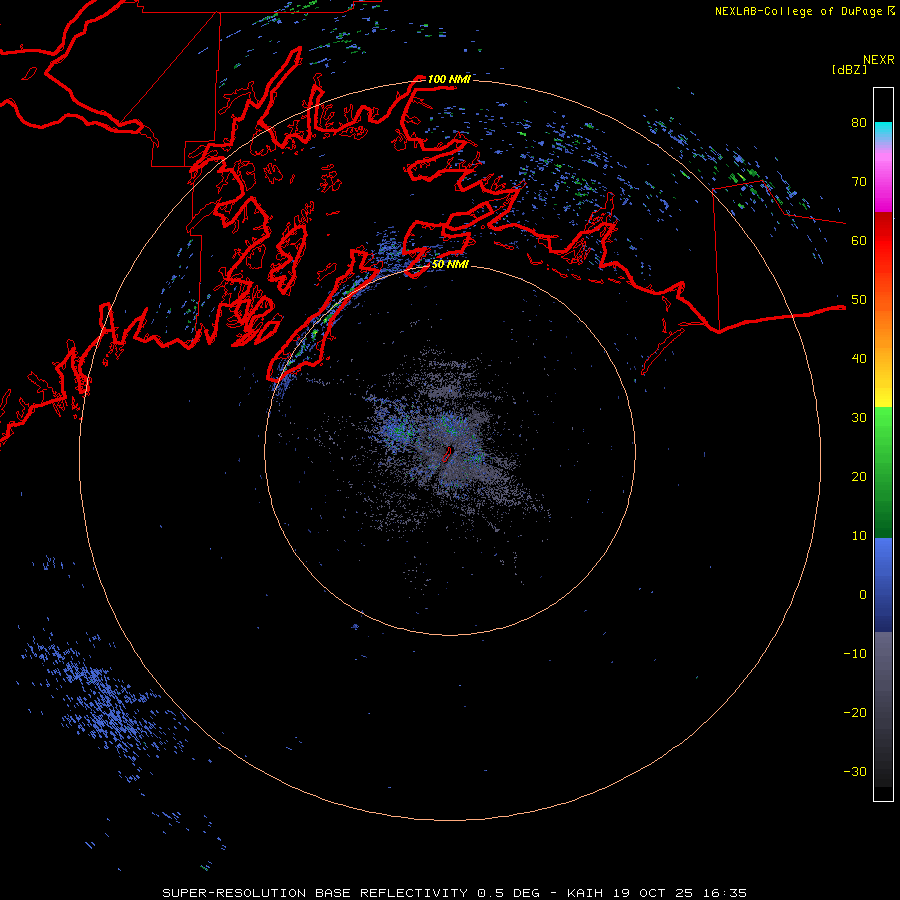Click the 50 value on dBZ scale
Screen dimensions: 900x900
(x=859, y=300)
